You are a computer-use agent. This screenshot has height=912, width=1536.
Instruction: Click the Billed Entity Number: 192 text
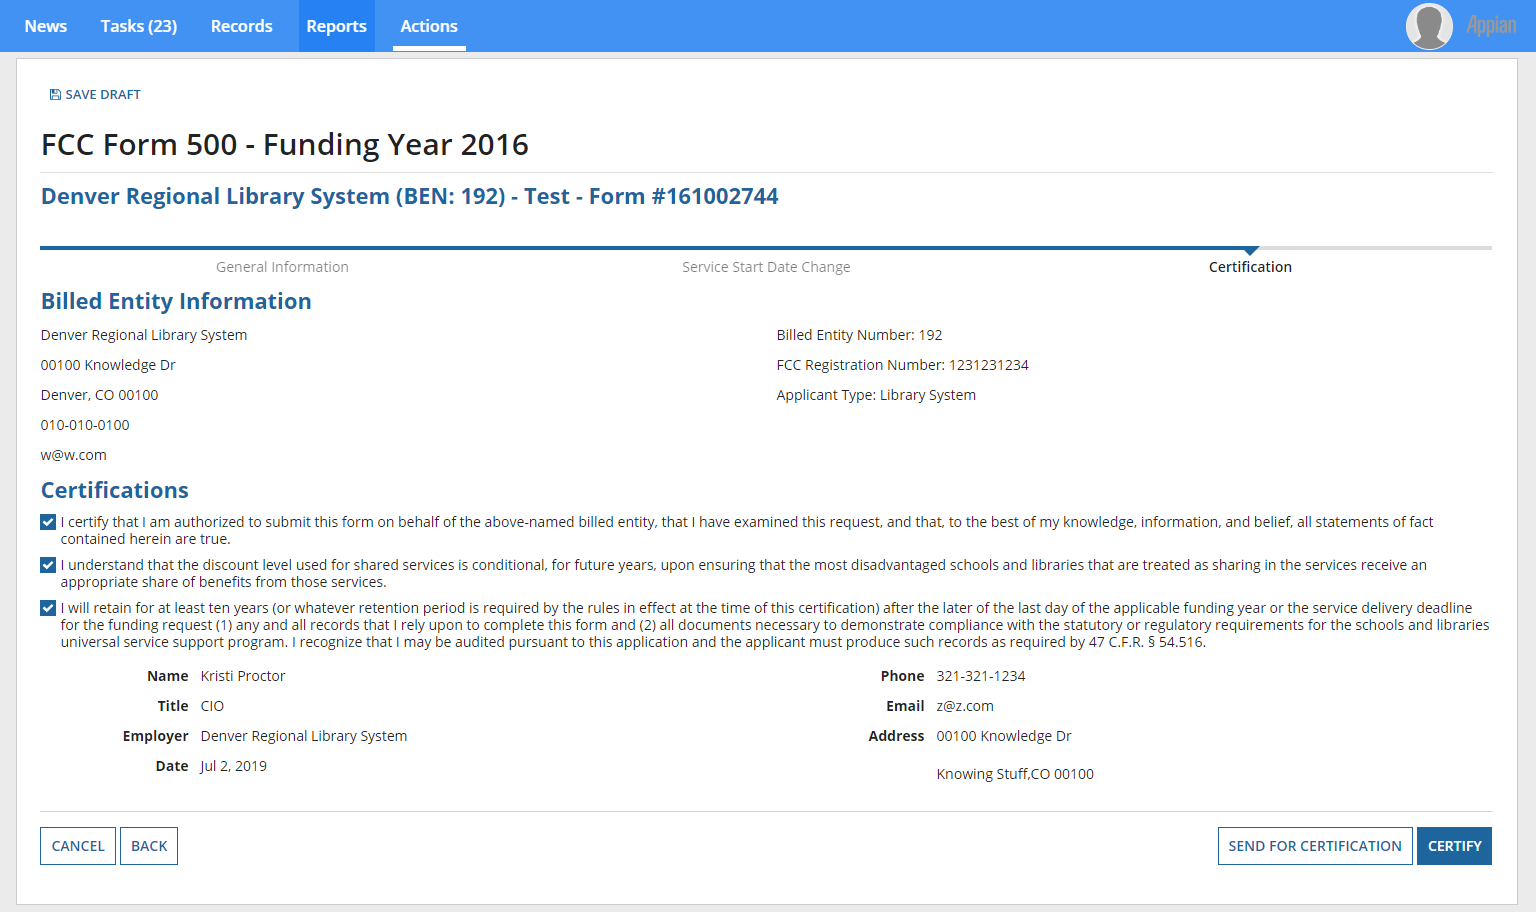click(x=859, y=335)
